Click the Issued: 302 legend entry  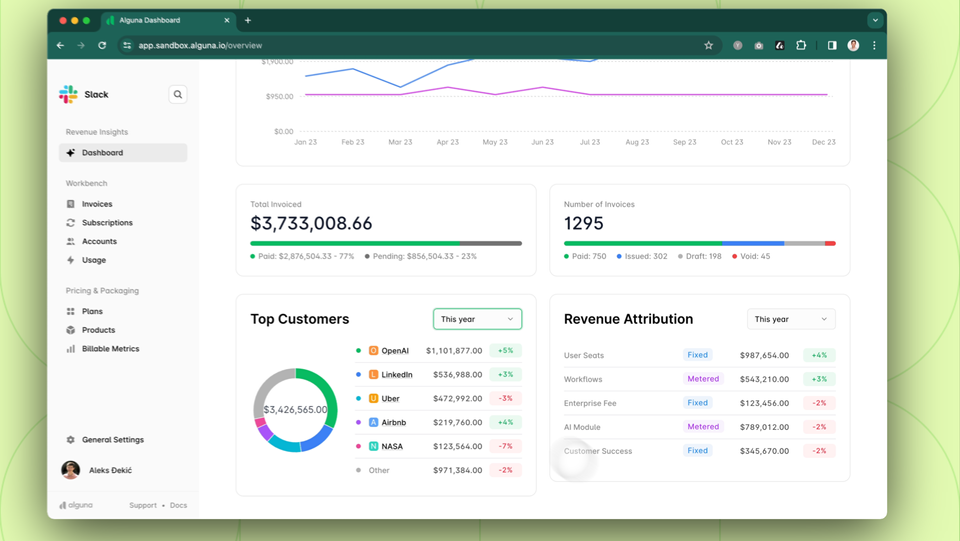(x=642, y=256)
